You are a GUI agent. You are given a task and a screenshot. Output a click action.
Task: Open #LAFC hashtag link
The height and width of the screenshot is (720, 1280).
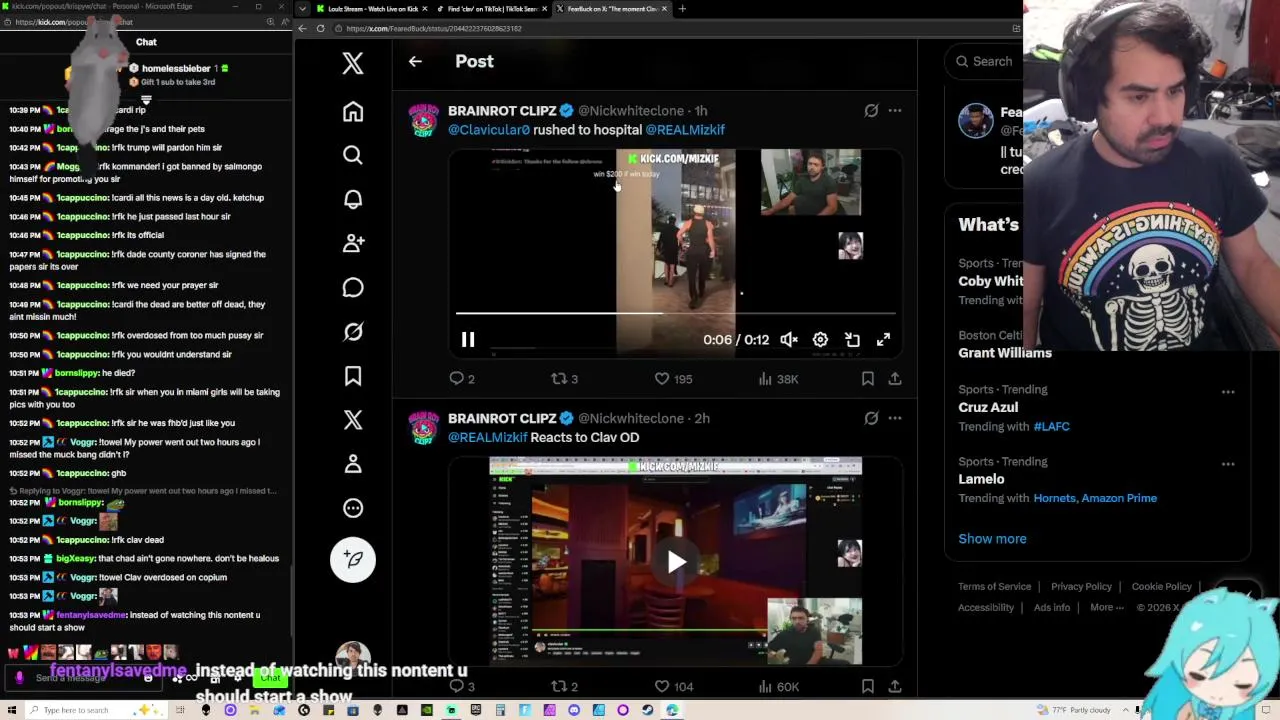click(1051, 426)
